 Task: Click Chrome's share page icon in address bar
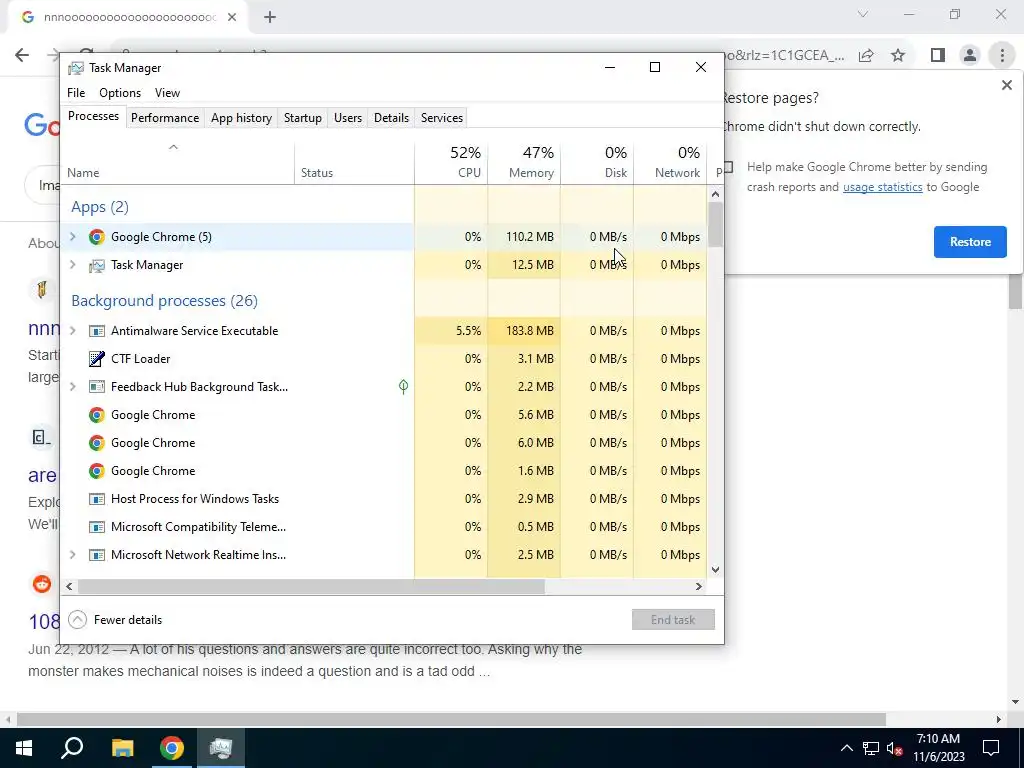(x=866, y=56)
